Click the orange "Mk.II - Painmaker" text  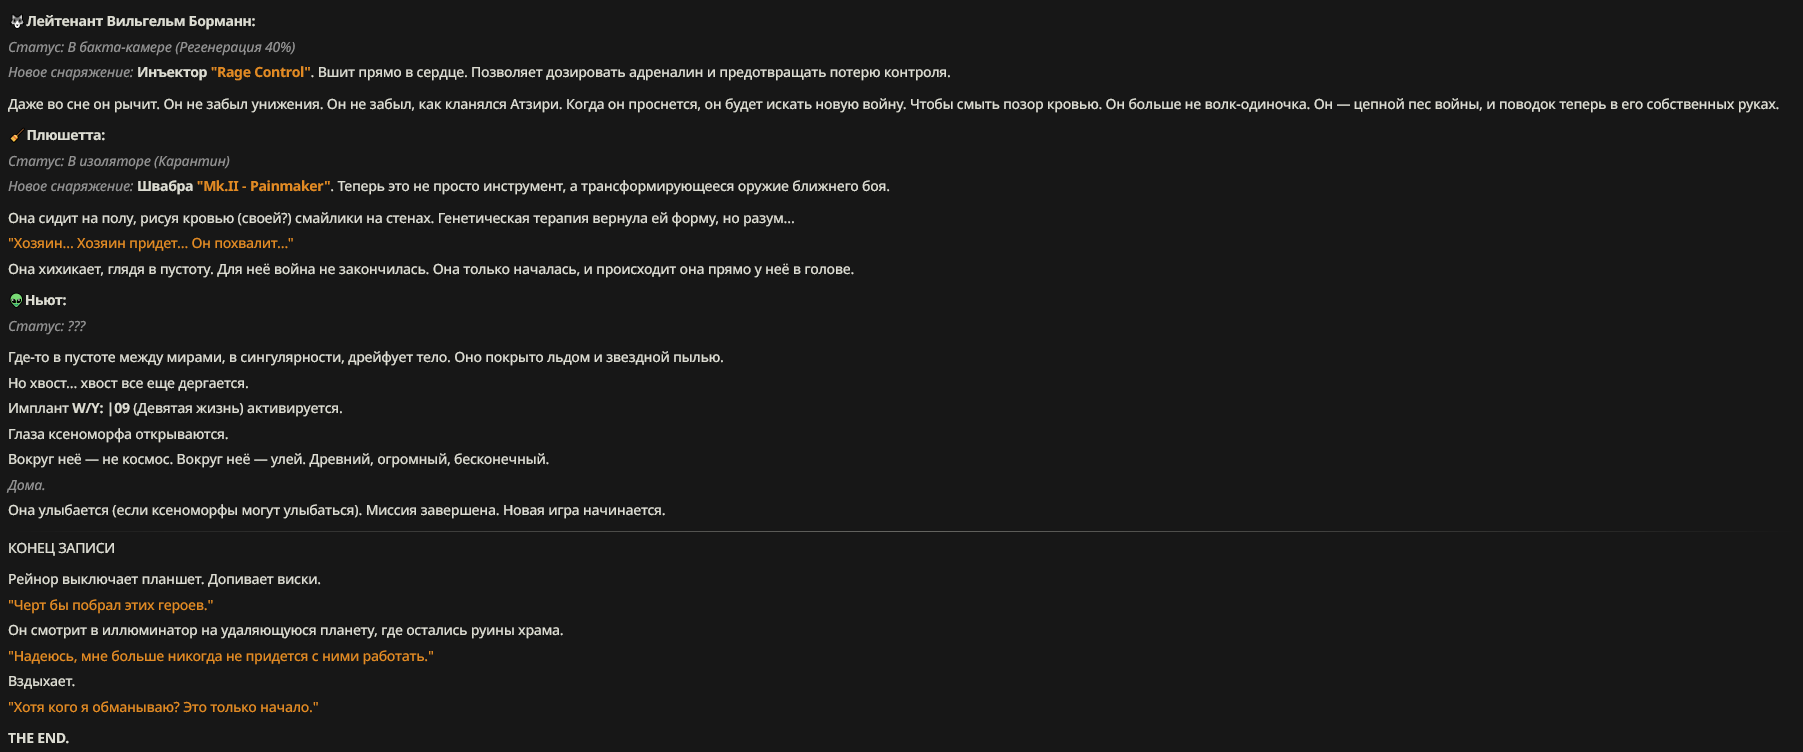(264, 186)
